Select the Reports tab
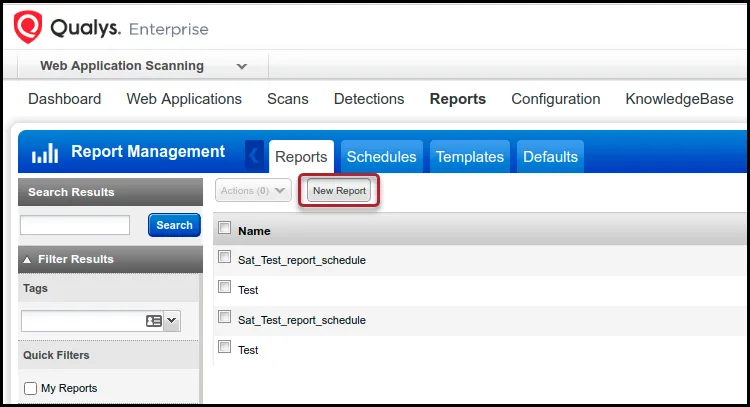This screenshot has height=407, width=750. [301, 157]
